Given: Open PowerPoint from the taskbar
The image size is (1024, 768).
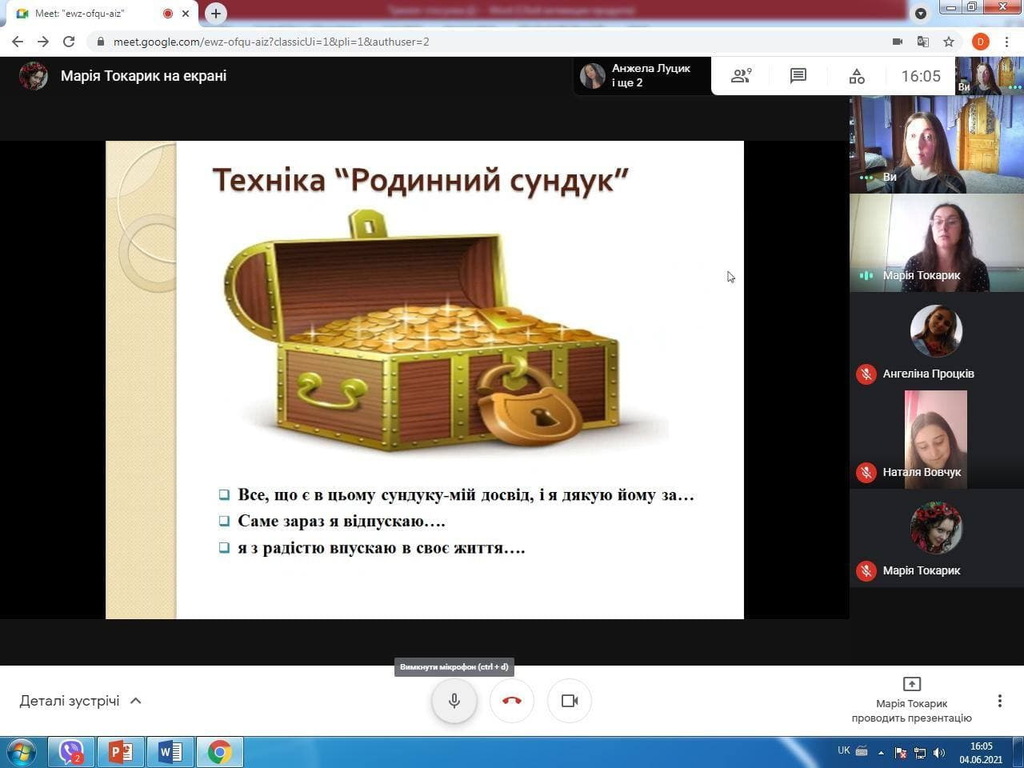Looking at the screenshot, I should tap(121, 751).
